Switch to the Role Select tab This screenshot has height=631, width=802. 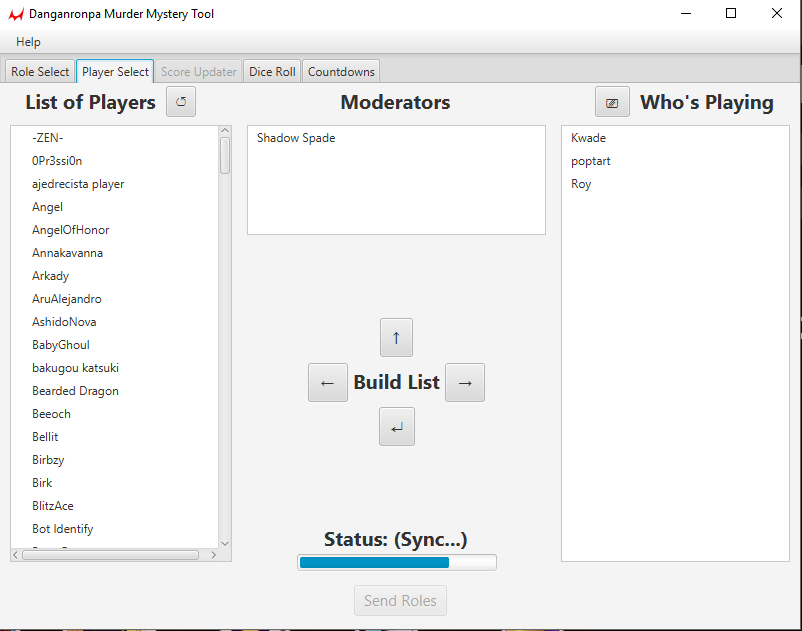click(40, 72)
